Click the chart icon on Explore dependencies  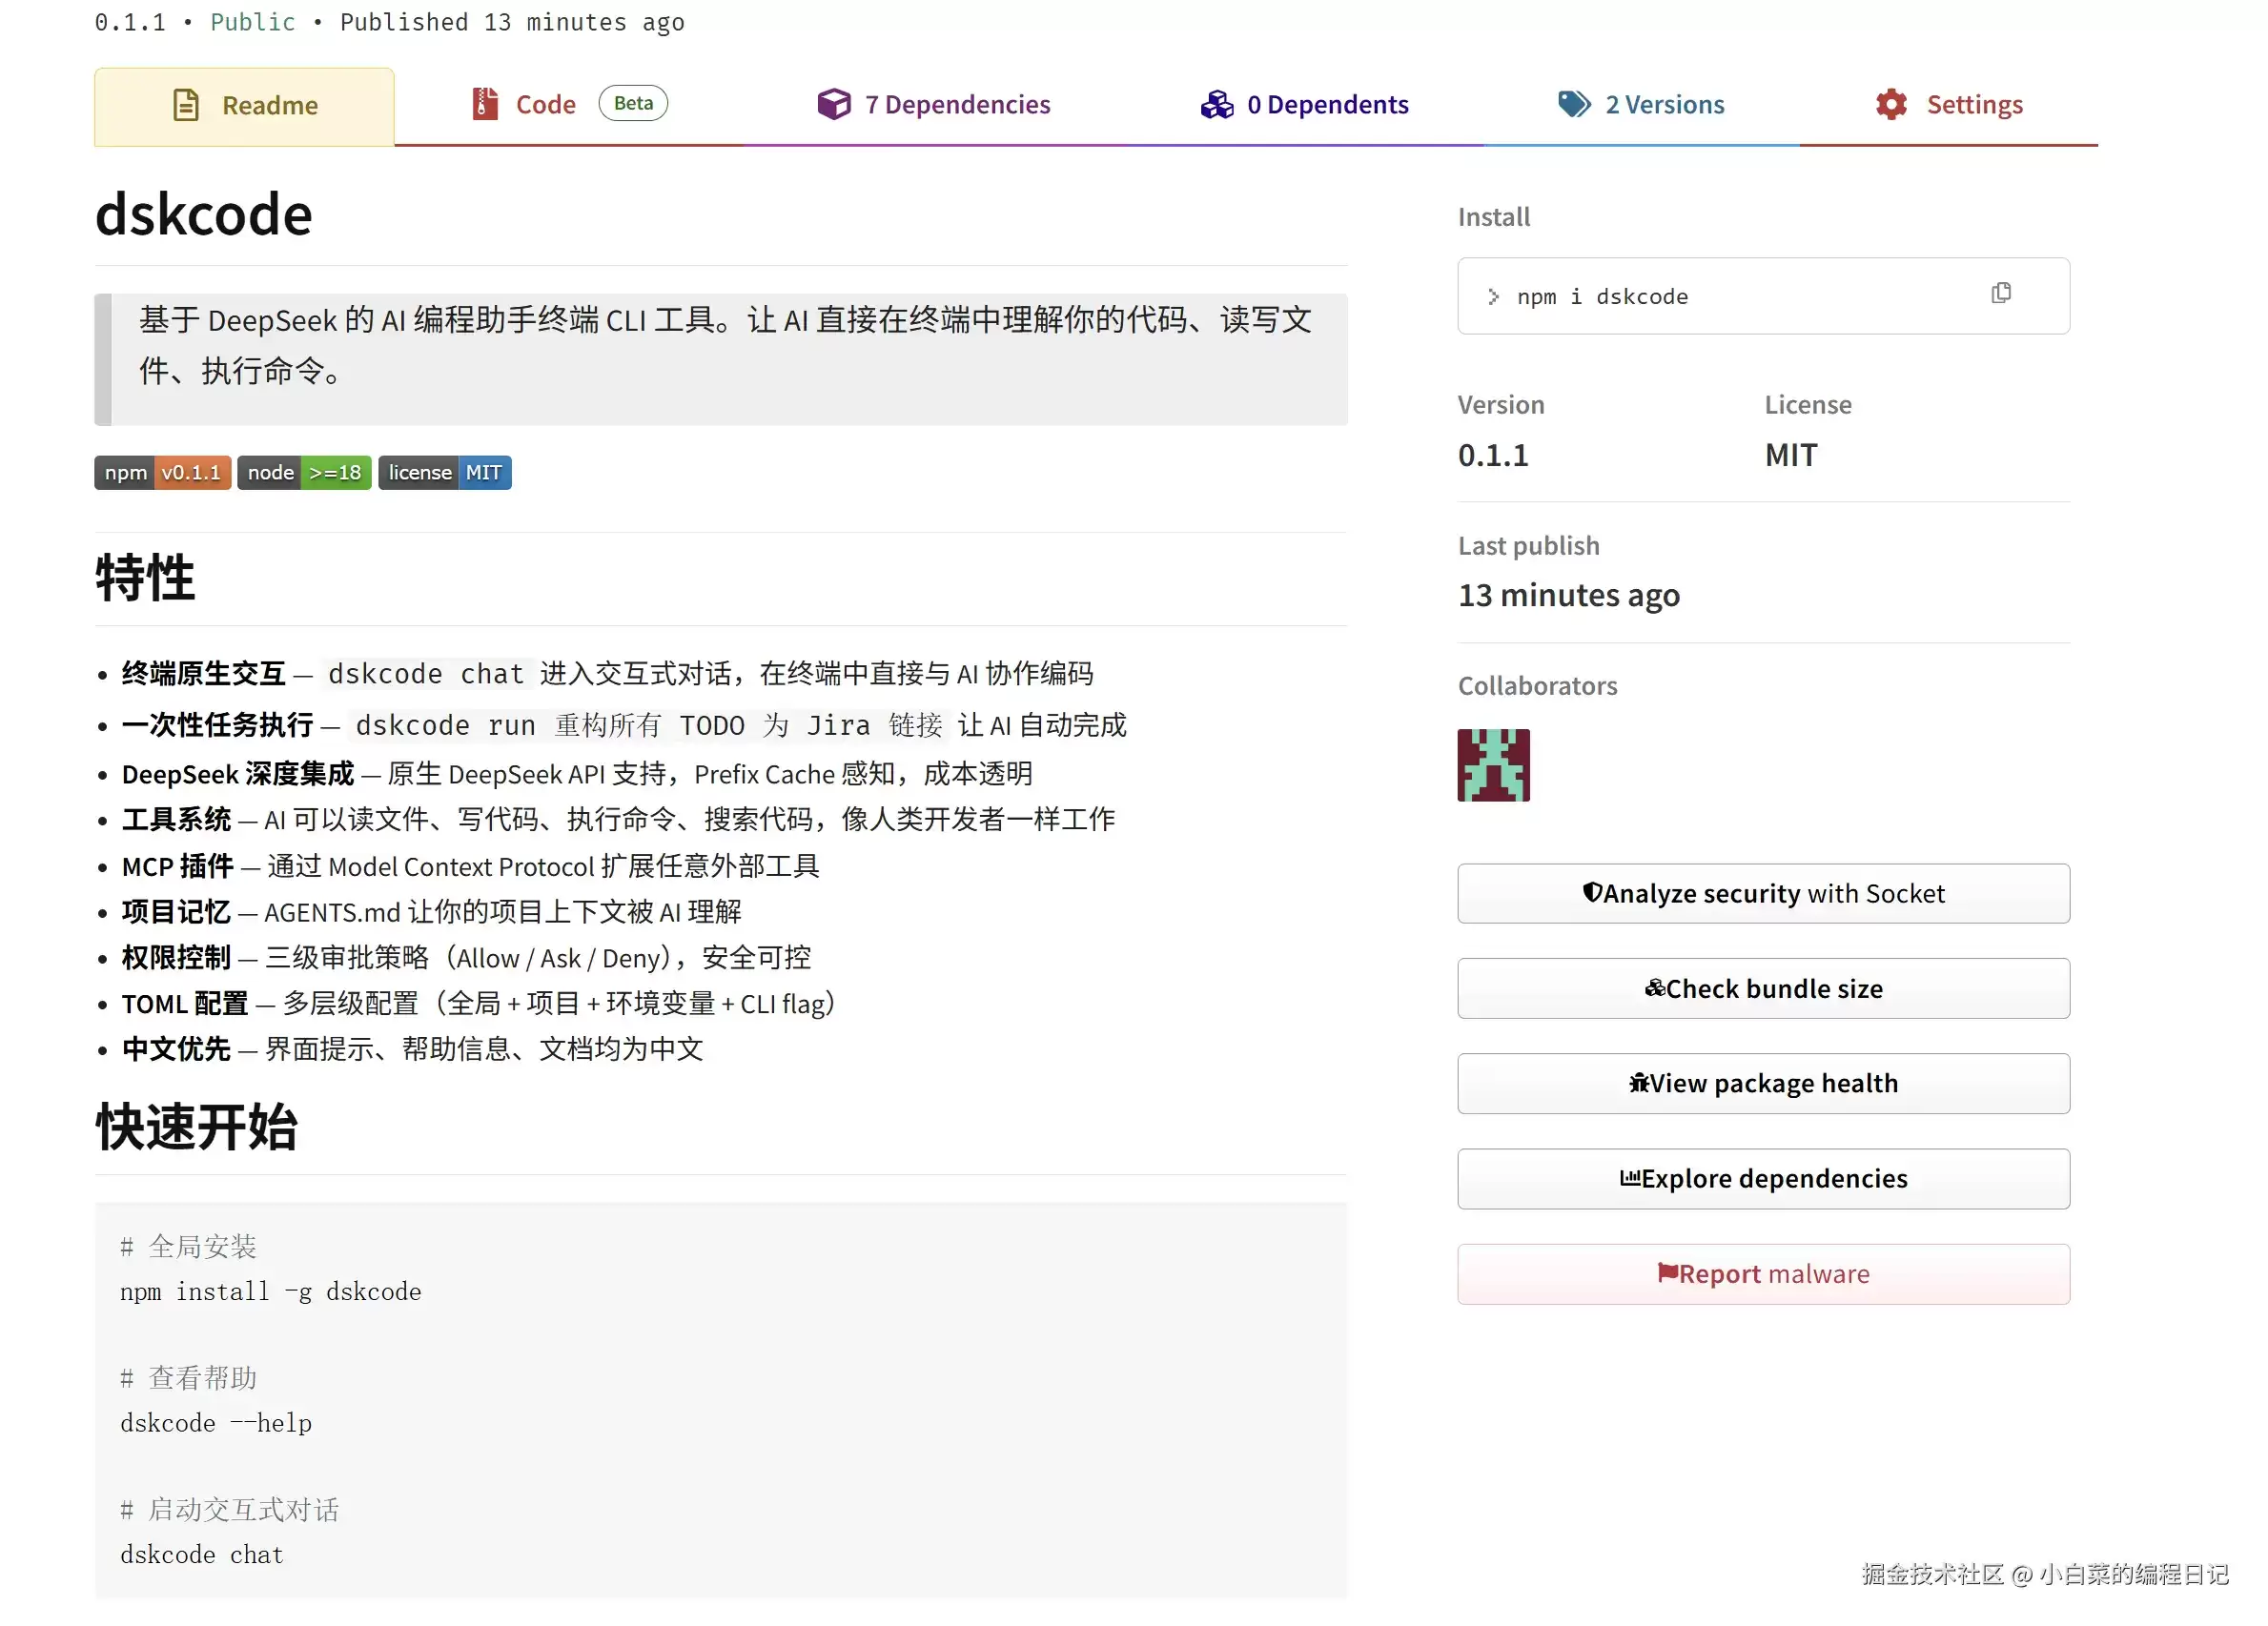[x=1630, y=1177]
